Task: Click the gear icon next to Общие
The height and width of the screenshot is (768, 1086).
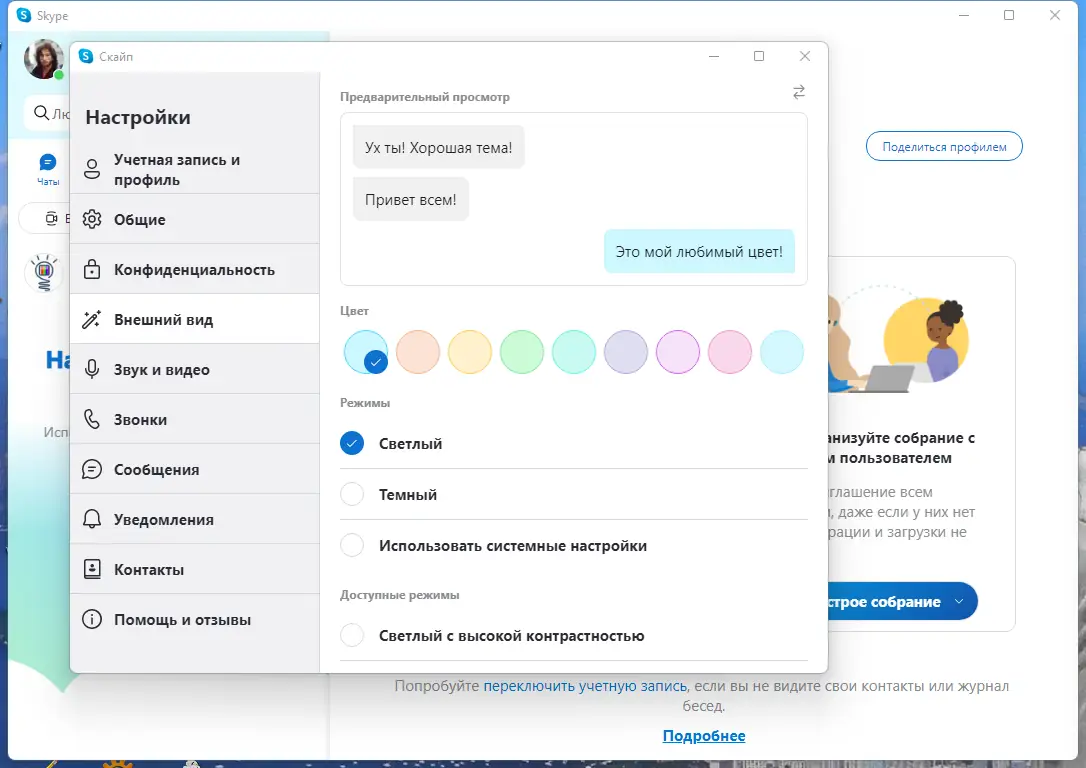Action: pyautogui.click(x=91, y=219)
